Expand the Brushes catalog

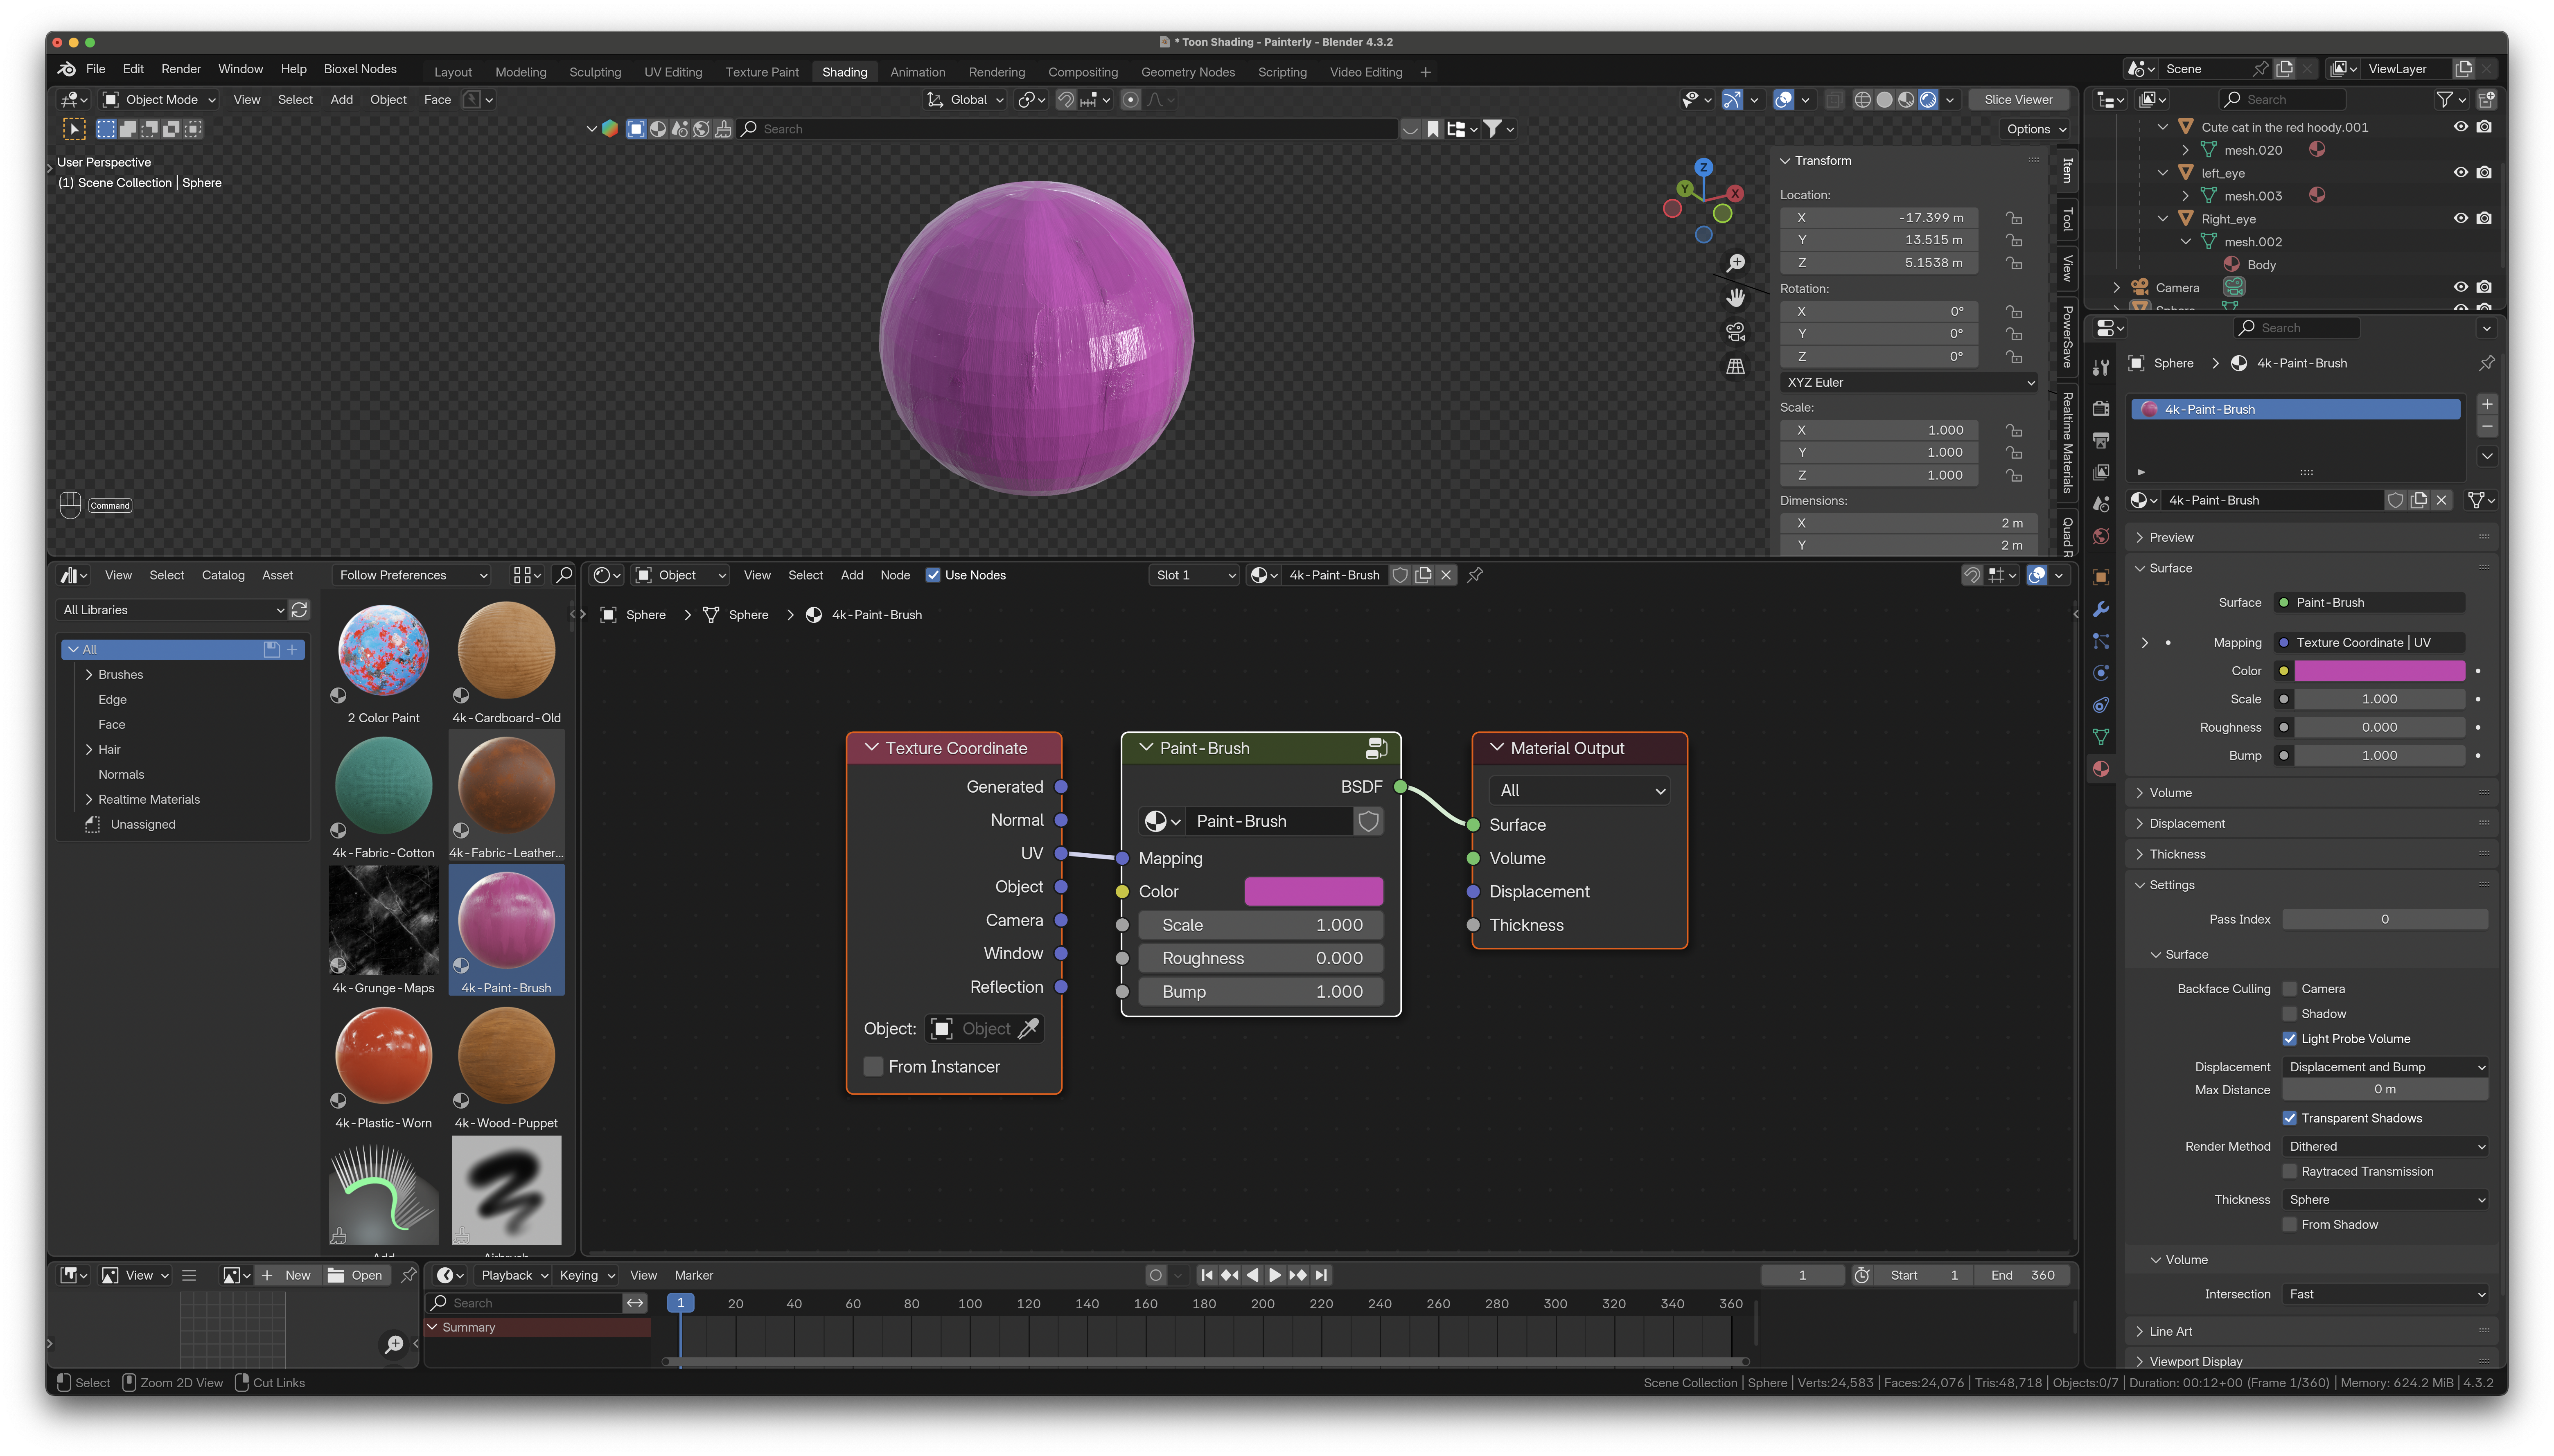pos(89,675)
